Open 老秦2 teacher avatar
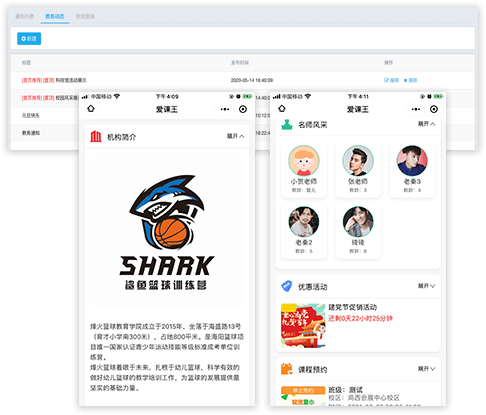 (304, 222)
